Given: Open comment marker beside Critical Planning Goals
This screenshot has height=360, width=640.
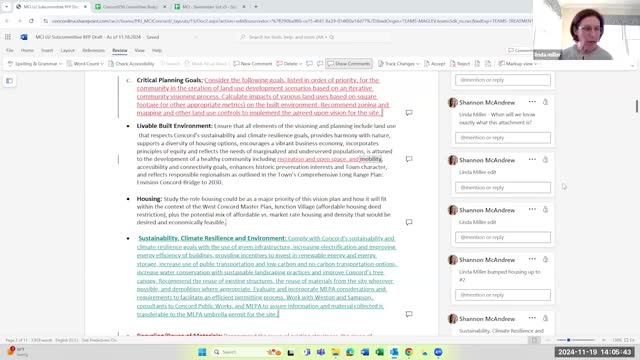Looking at the screenshot, I should (x=409, y=113).
